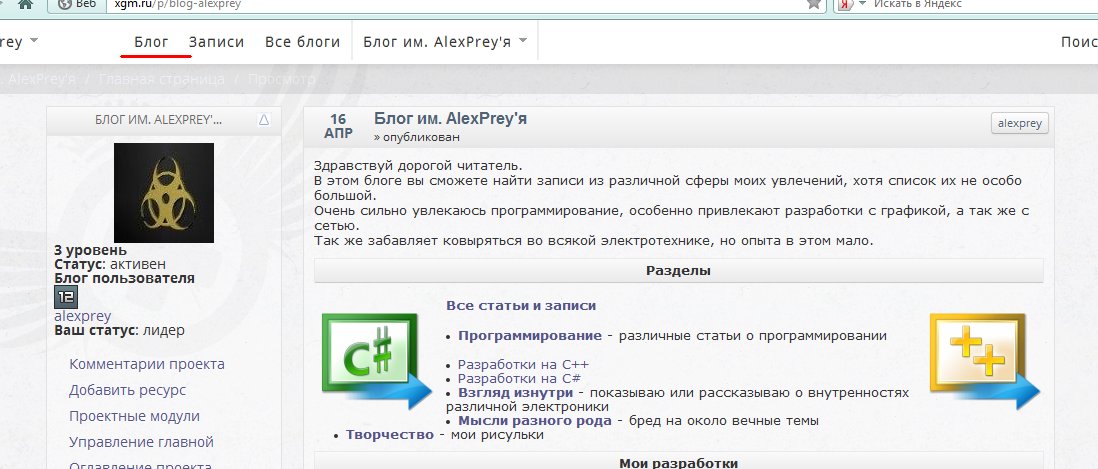Click the Главная страница breadcrumb
1098x469 pixels.
(x=162, y=79)
